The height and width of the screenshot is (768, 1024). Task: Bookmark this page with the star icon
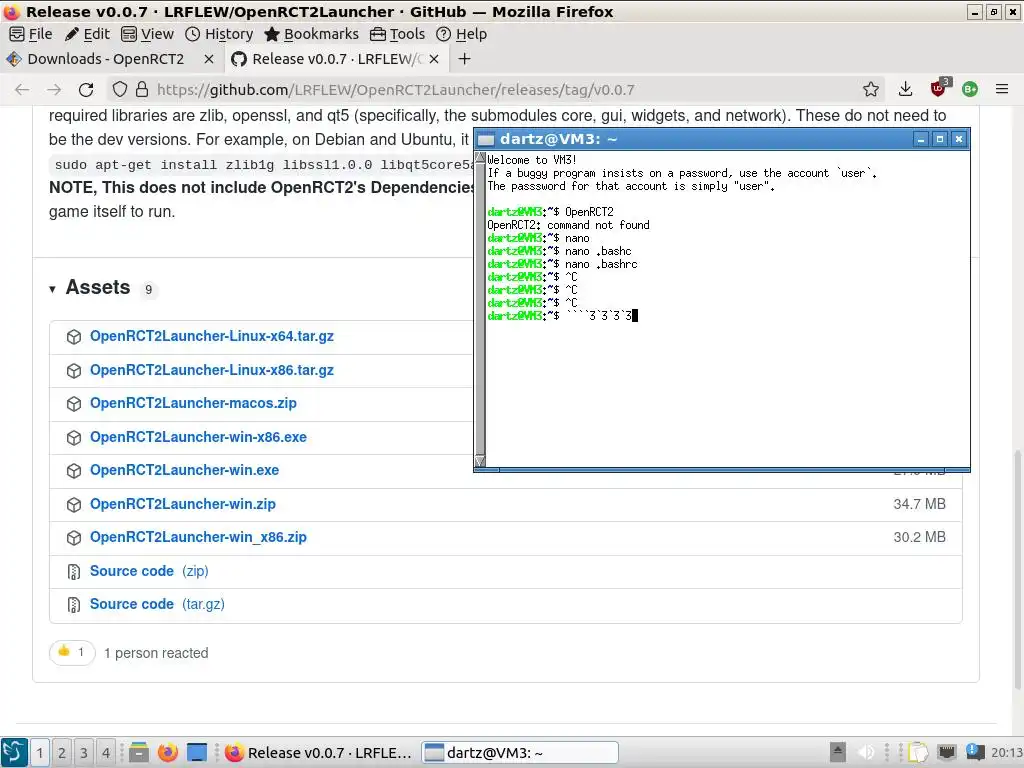point(871,89)
